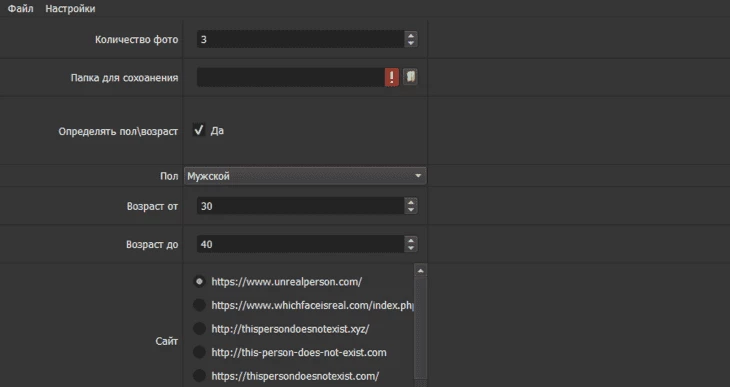Toggle the Да checkbox for Определять пол\возраст
This screenshot has height=387, width=730.
(x=199, y=130)
